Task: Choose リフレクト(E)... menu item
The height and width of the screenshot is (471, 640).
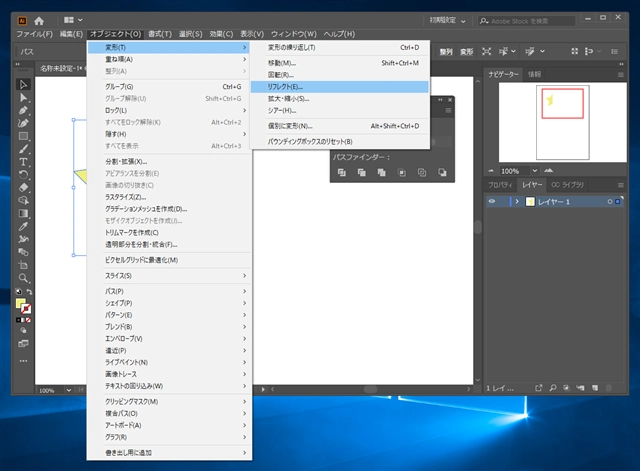Action: tap(340, 87)
